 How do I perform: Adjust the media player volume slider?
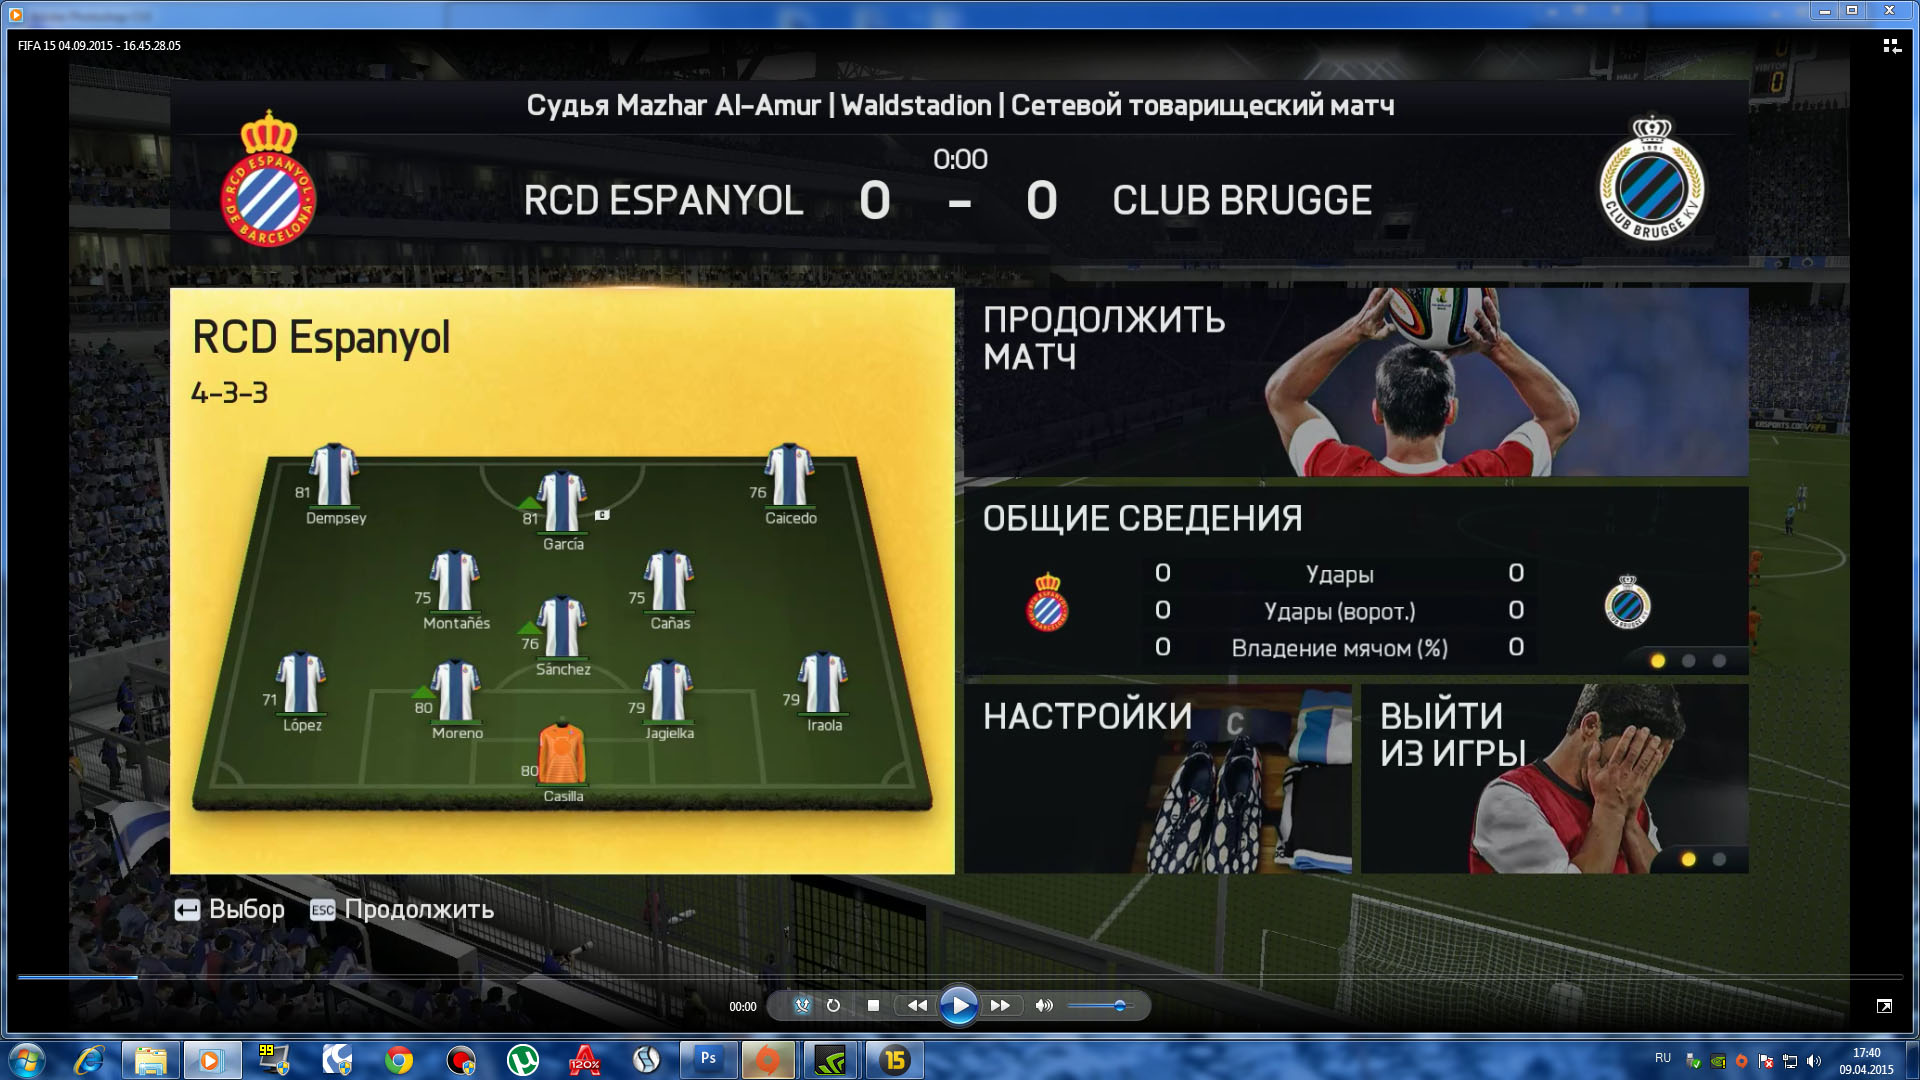[1099, 1006]
